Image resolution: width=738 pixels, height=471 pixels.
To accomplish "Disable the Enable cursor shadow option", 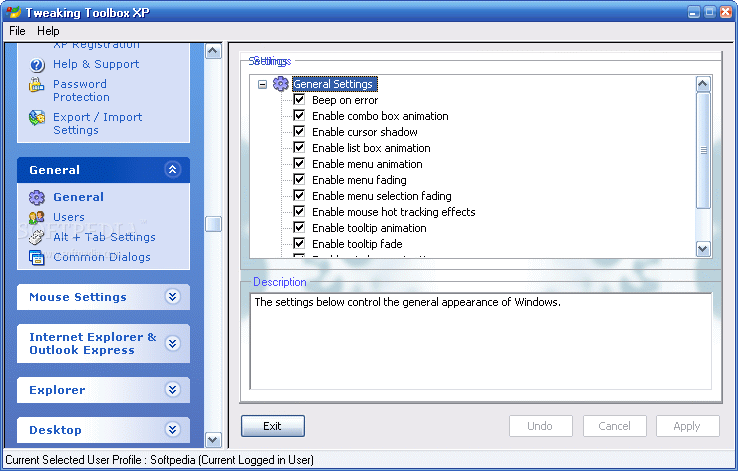I will tap(299, 131).
